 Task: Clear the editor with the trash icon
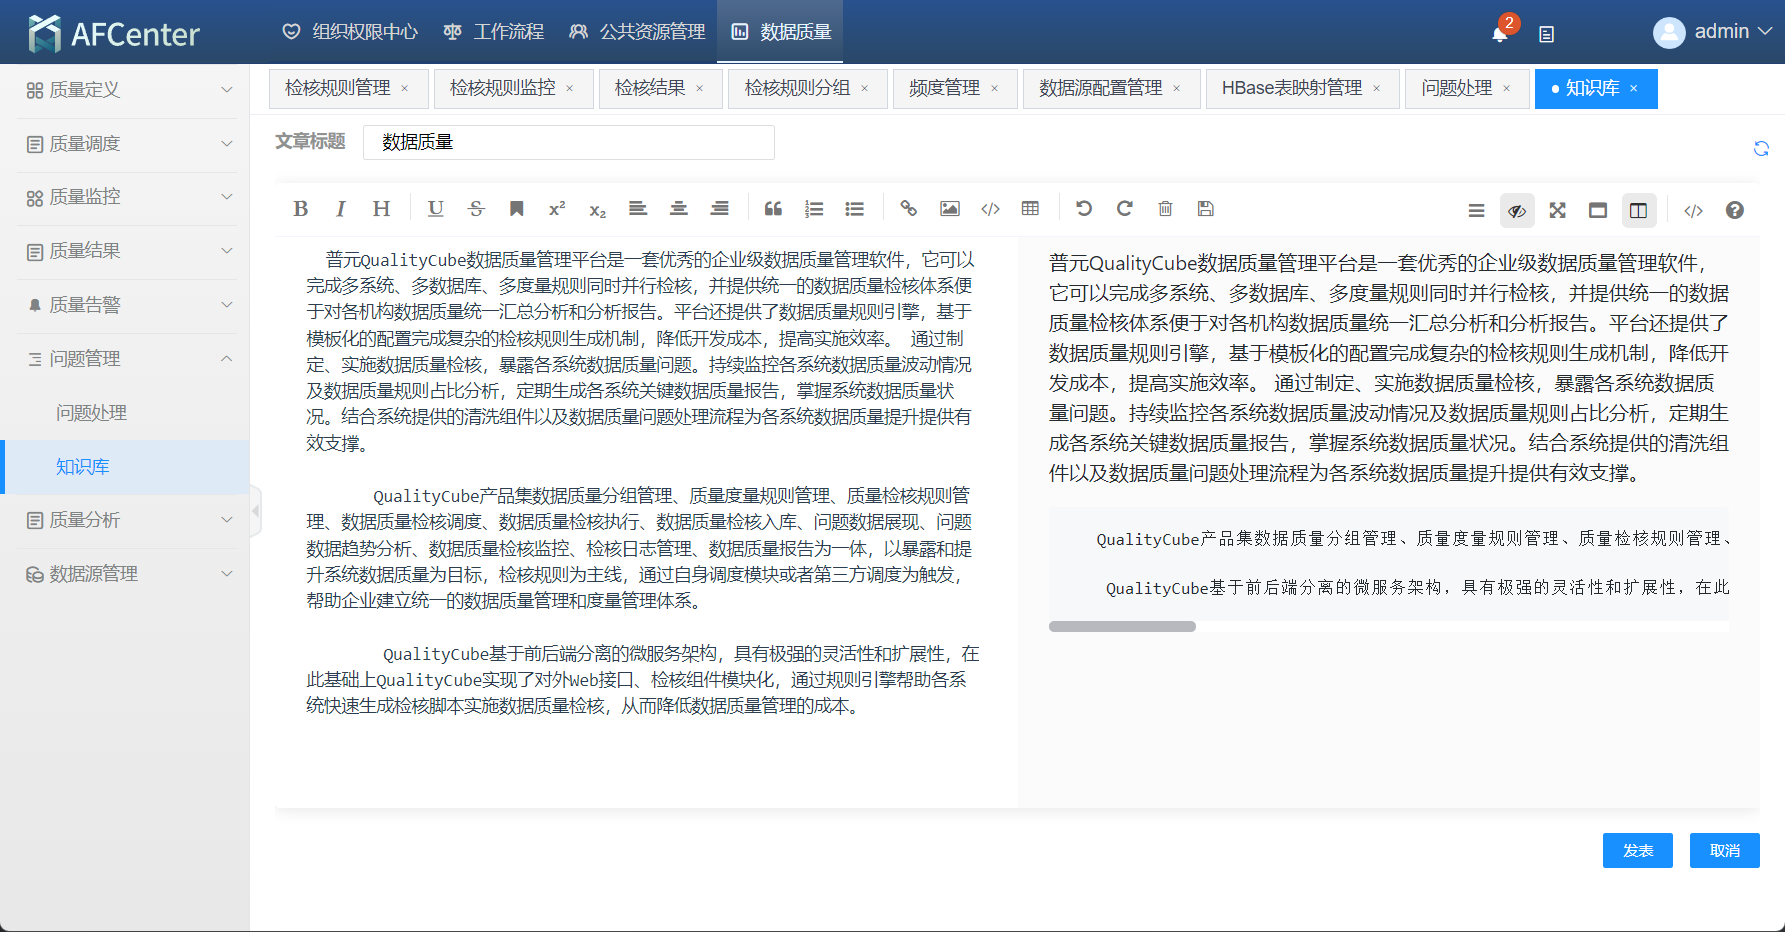click(x=1165, y=209)
